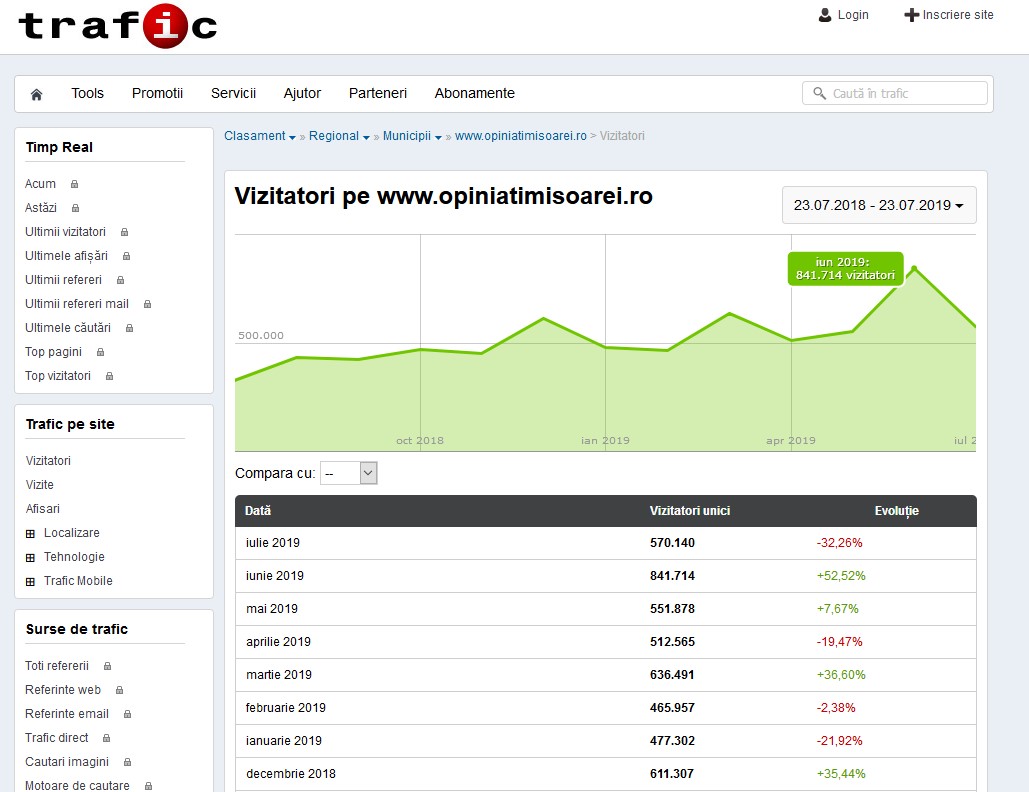This screenshot has height=792, width=1029.
Task: Click the magnifier icon in search box
Action: coord(819,93)
